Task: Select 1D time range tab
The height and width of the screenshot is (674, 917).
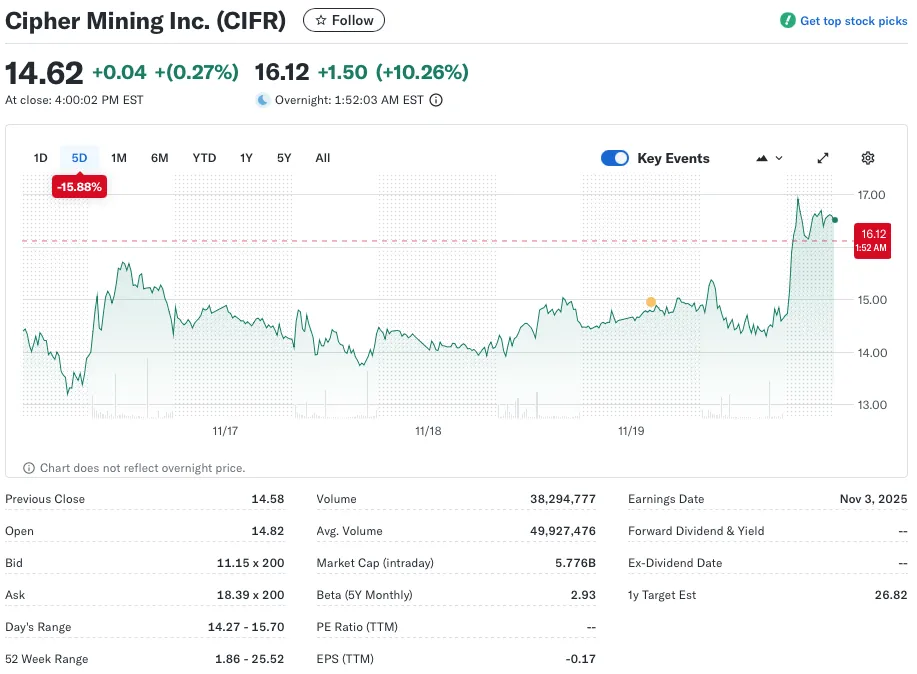Action: 41,158
